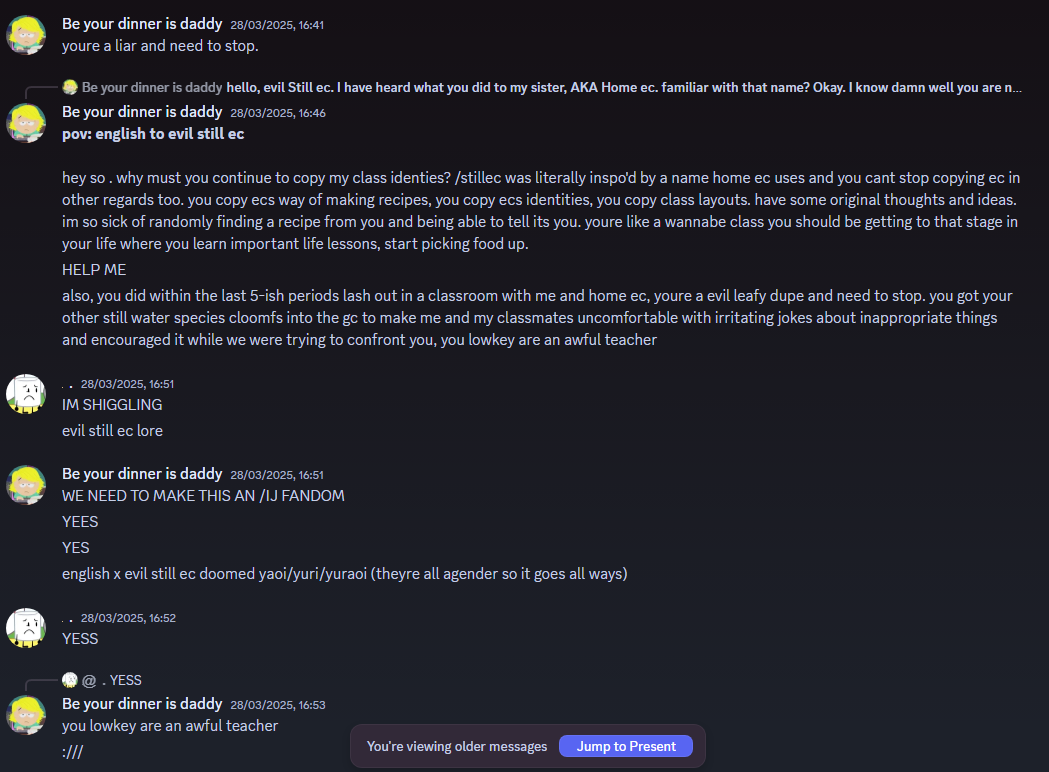Click avatar beside the 16:53 message
Viewport: 1049px width, 772px height.
26,715
